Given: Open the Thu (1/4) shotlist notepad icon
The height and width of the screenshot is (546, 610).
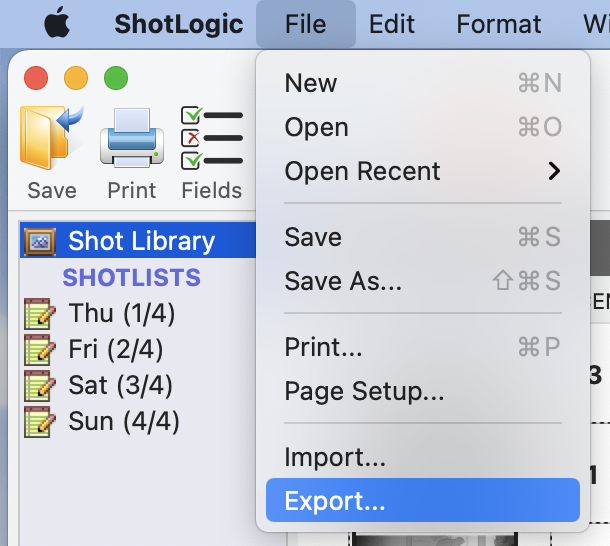Looking at the screenshot, I should click(40, 314).
